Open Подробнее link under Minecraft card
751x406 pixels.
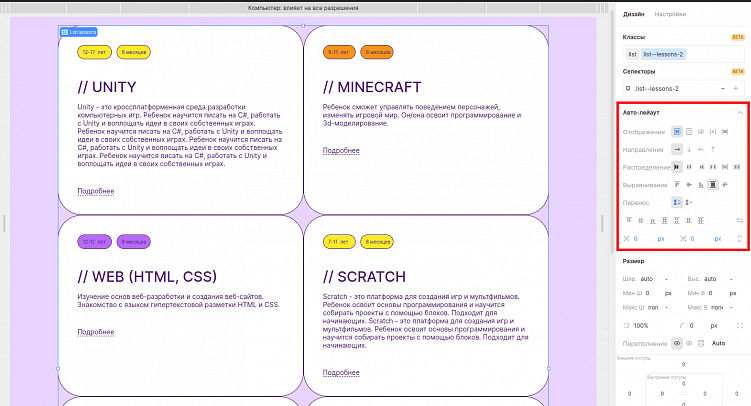341,150
